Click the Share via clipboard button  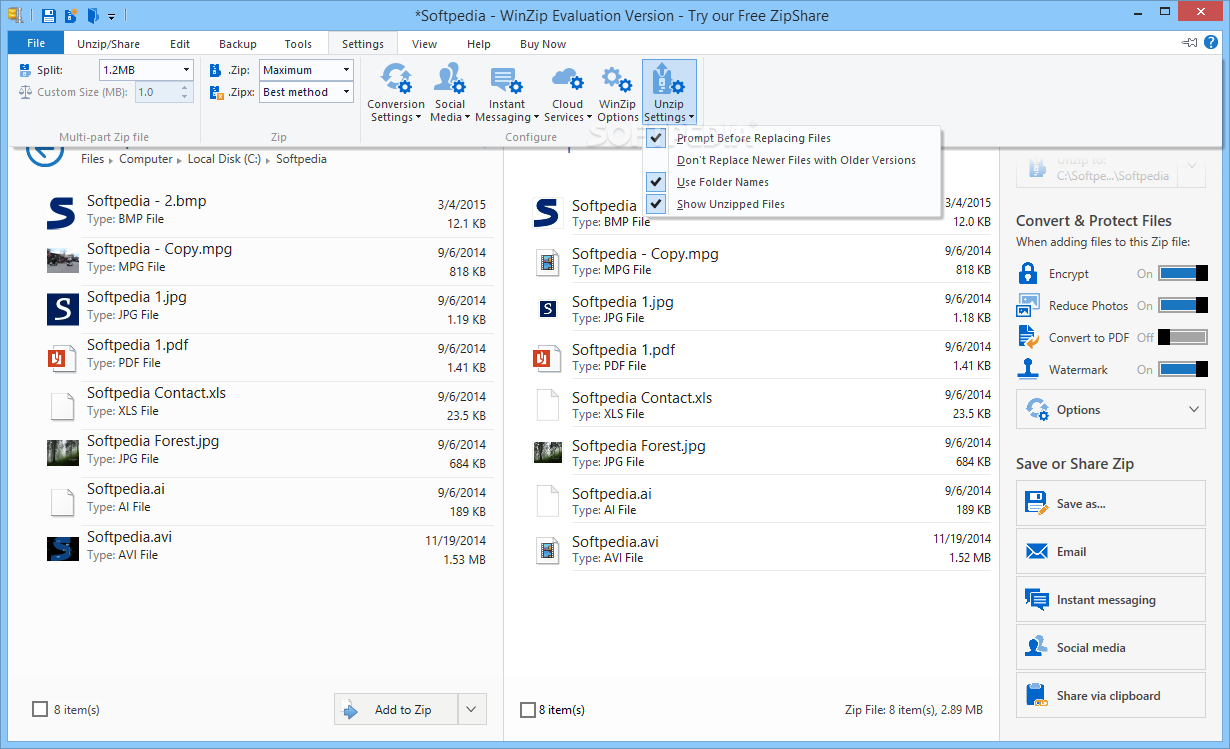pyautogui.click(x=1111, y=695)
